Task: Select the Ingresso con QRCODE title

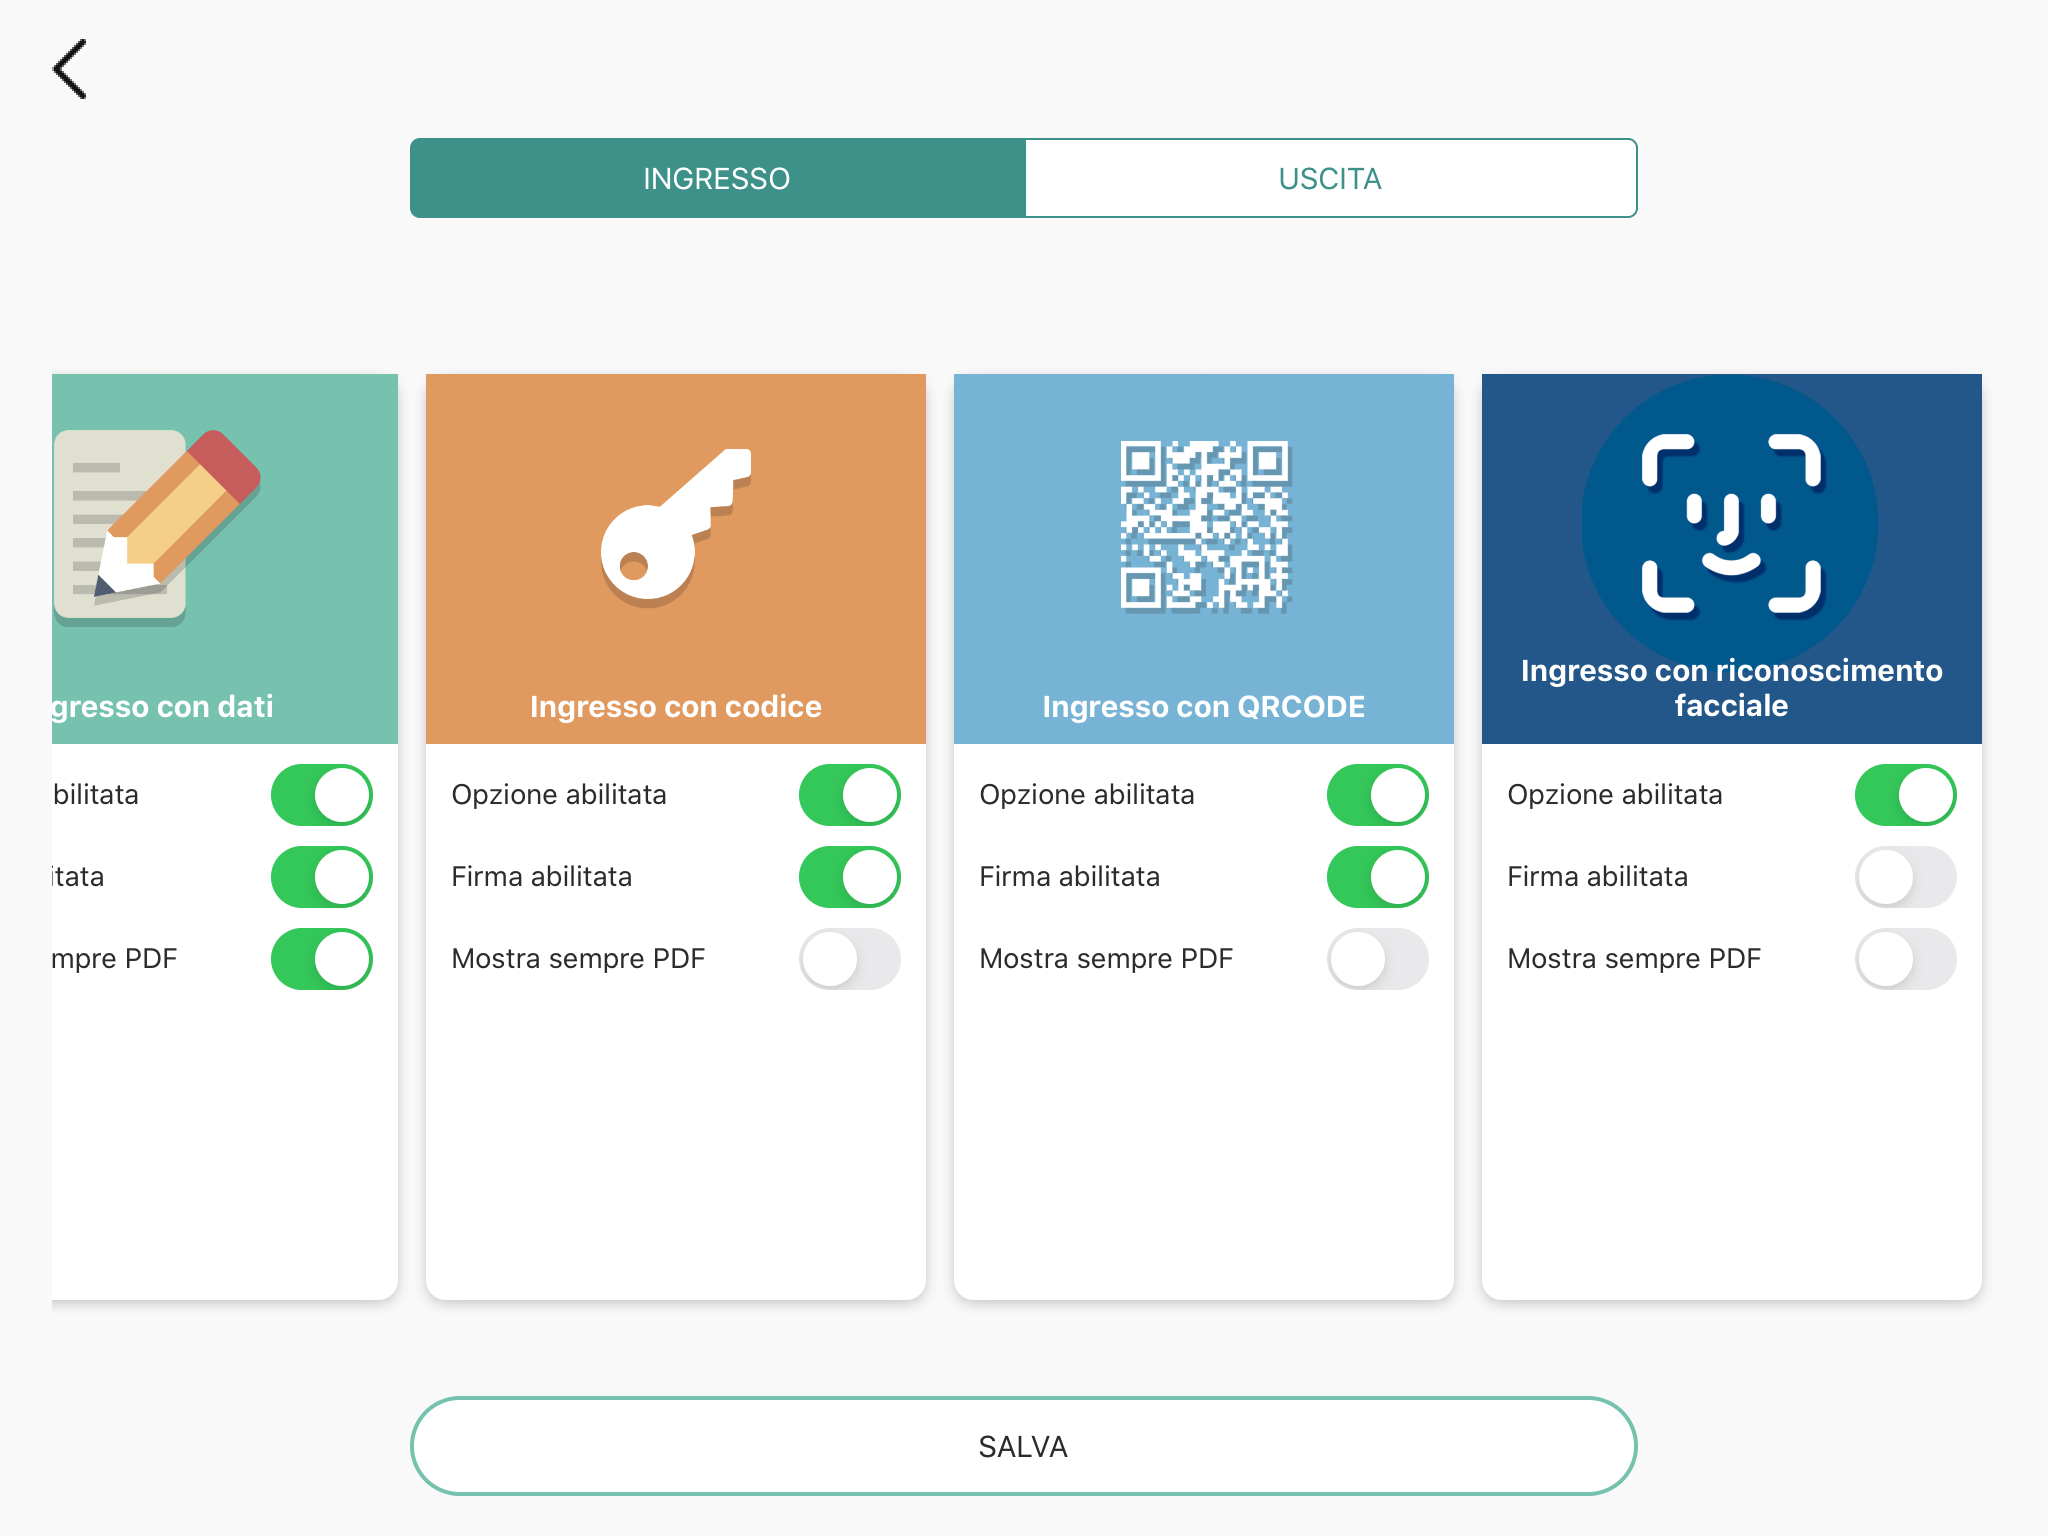Action: (1204, 706)
